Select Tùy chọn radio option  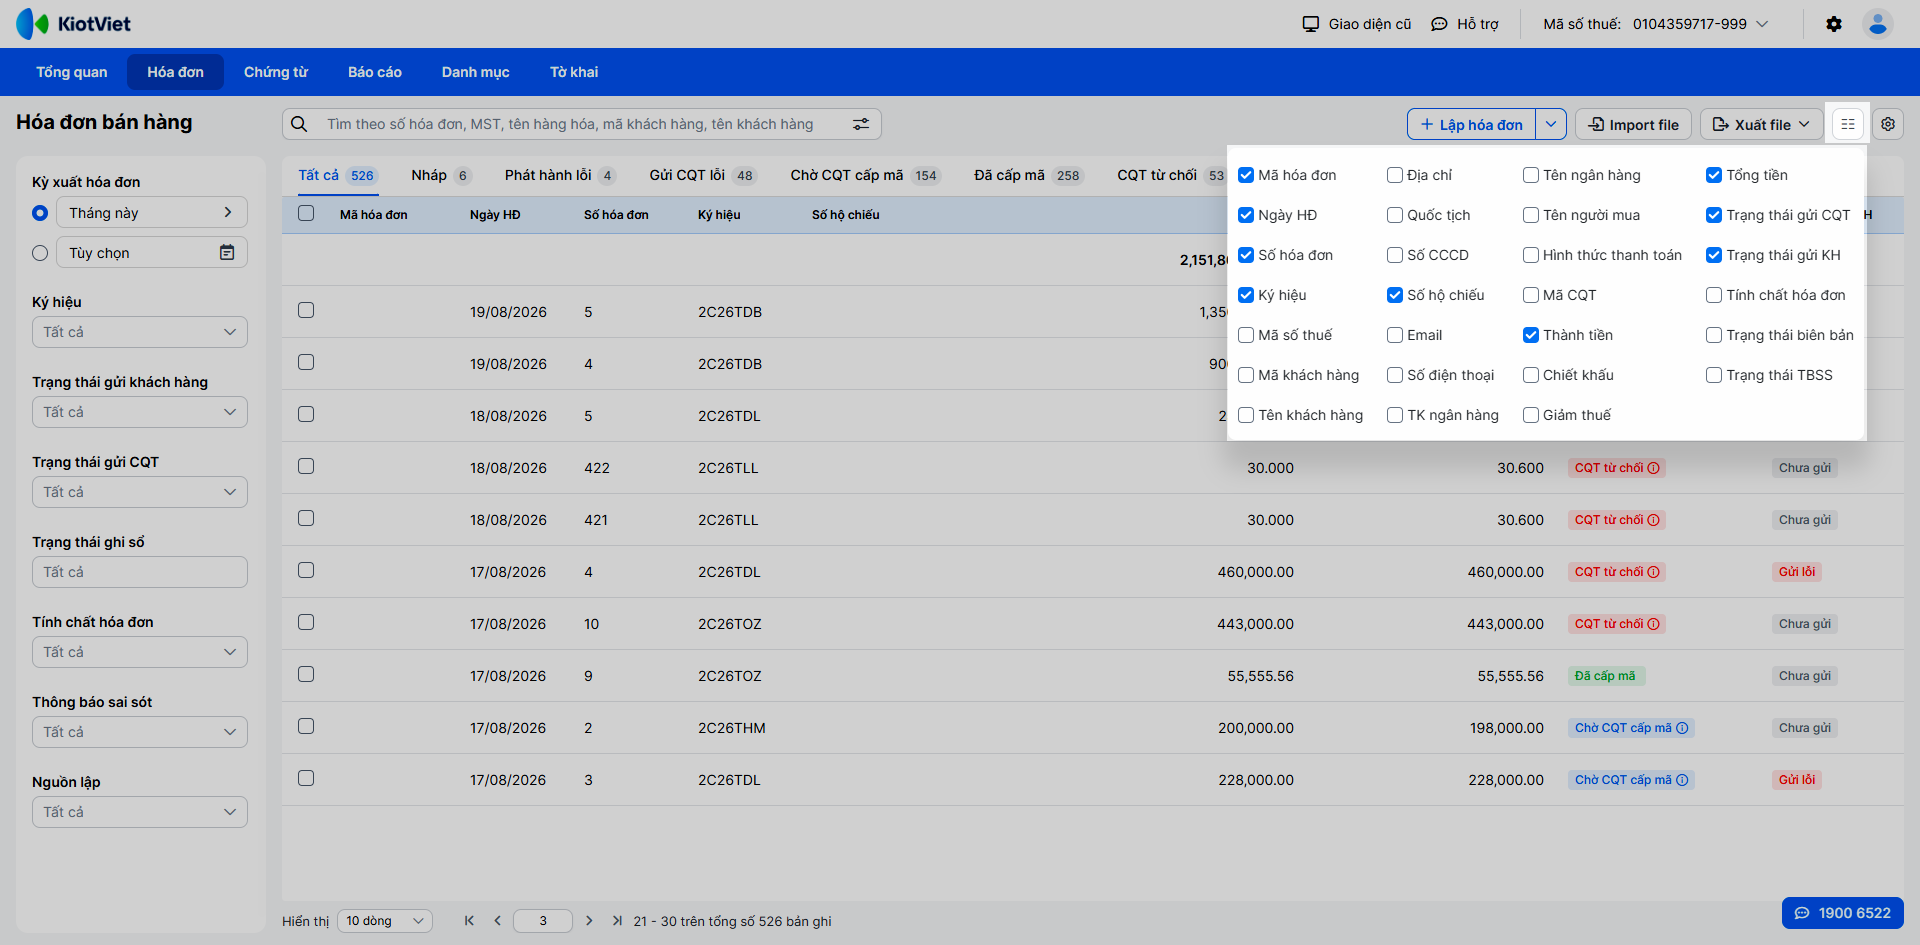click(x=40, y=253)
